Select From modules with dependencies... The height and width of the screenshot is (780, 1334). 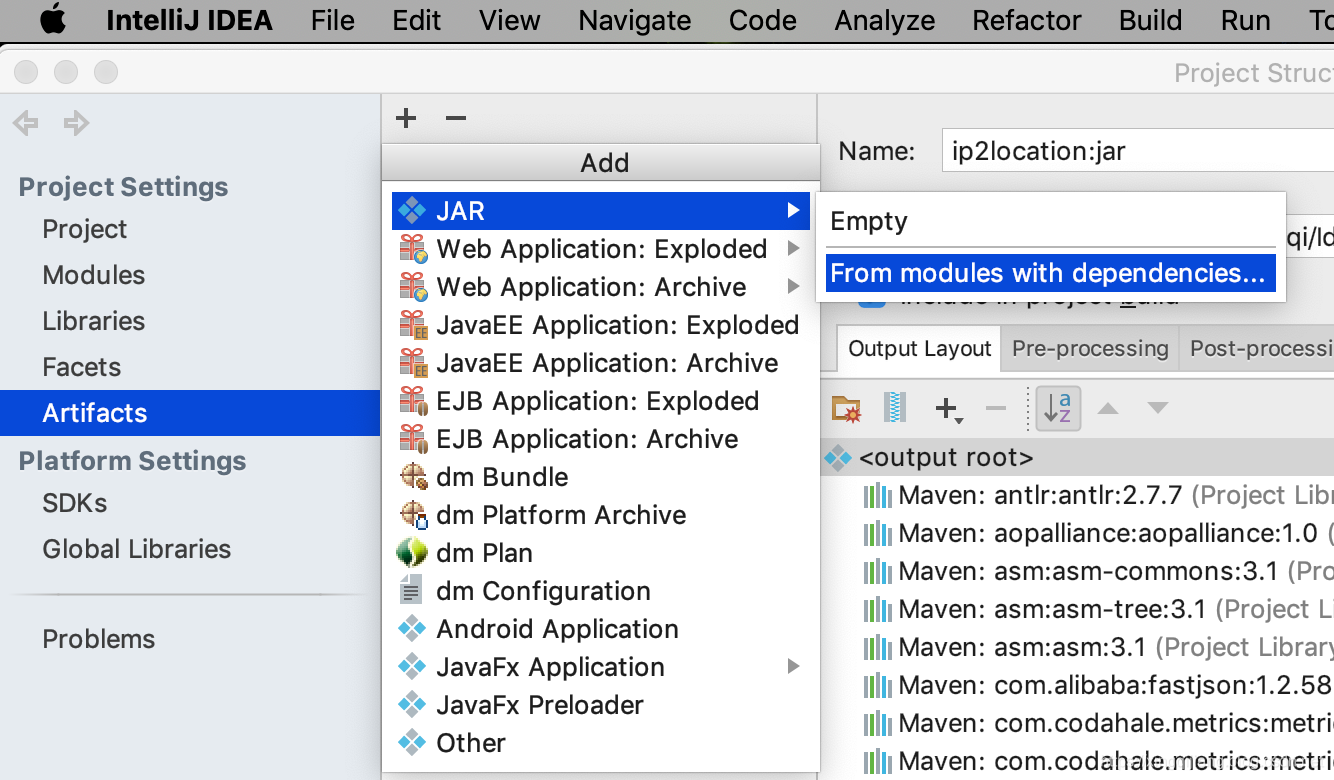pos(1051,273)
